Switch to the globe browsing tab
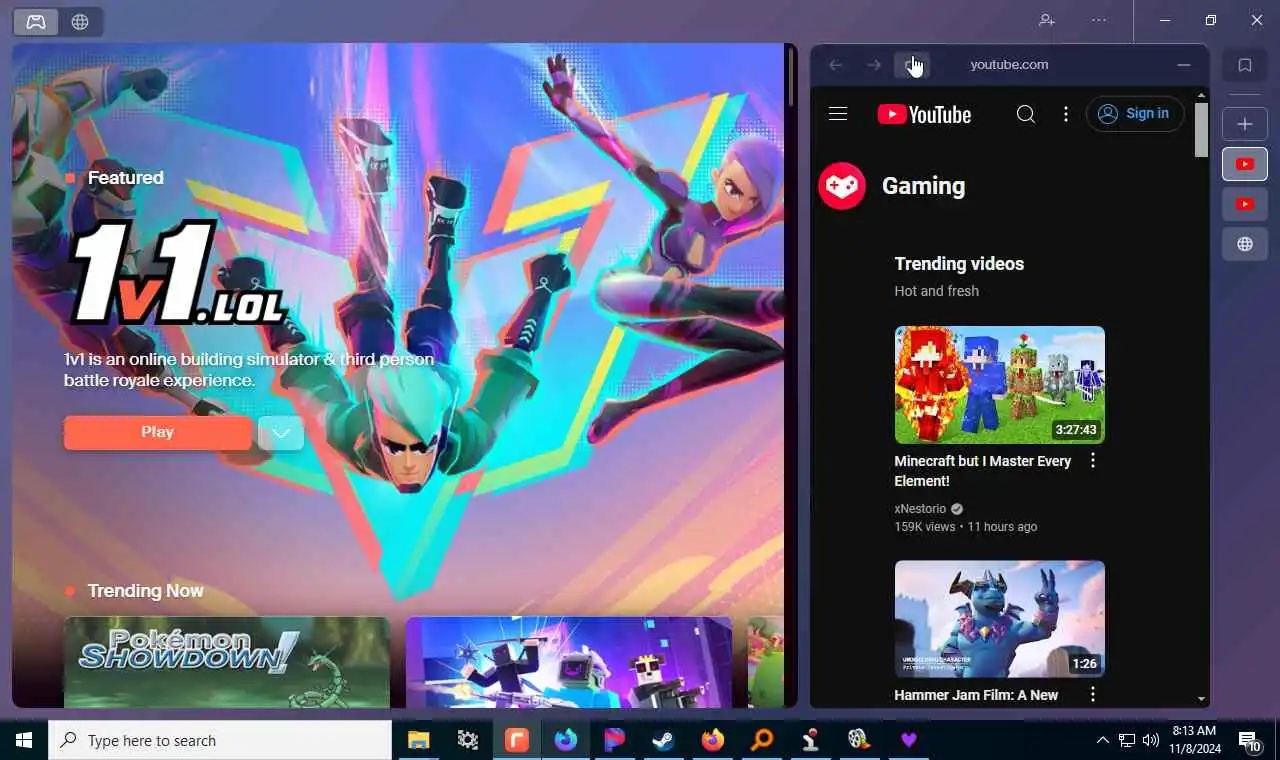This screenshot has height=760, width=1280. click(x=80, y=21)
